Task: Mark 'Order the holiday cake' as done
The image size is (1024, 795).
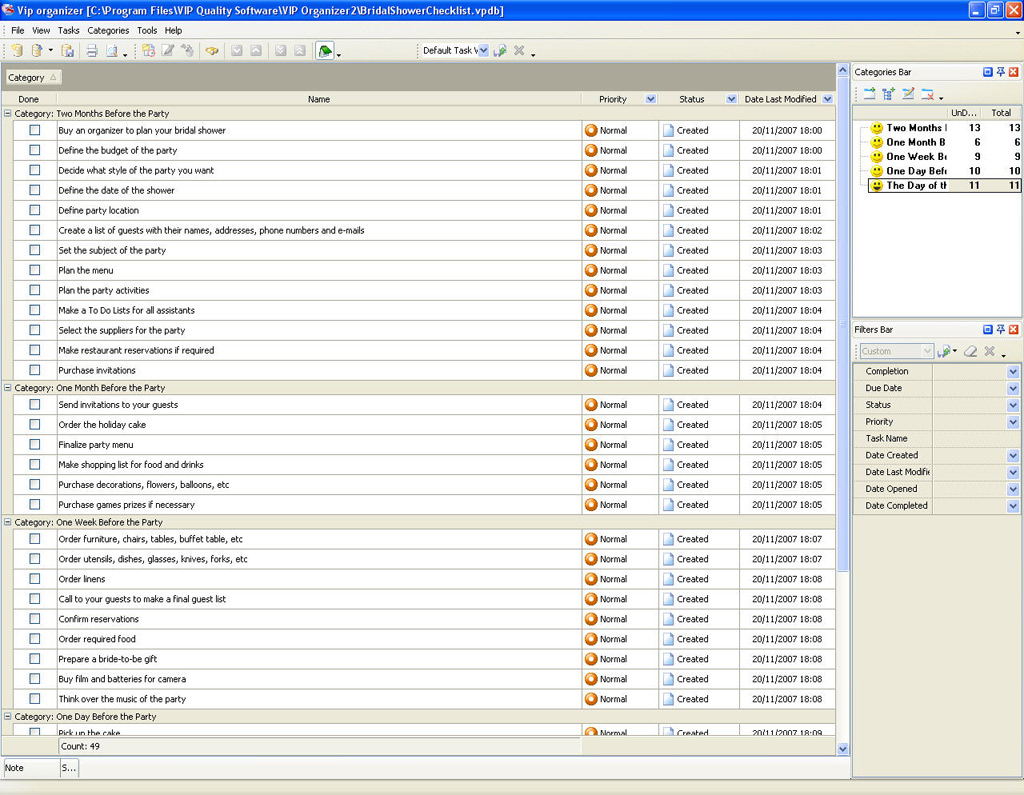Action: tap(35, 425)
